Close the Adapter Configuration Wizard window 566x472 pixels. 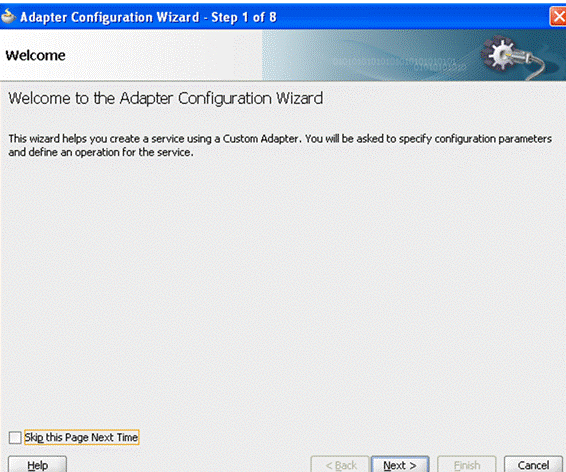pyautogui.click(x=558, y=17)
